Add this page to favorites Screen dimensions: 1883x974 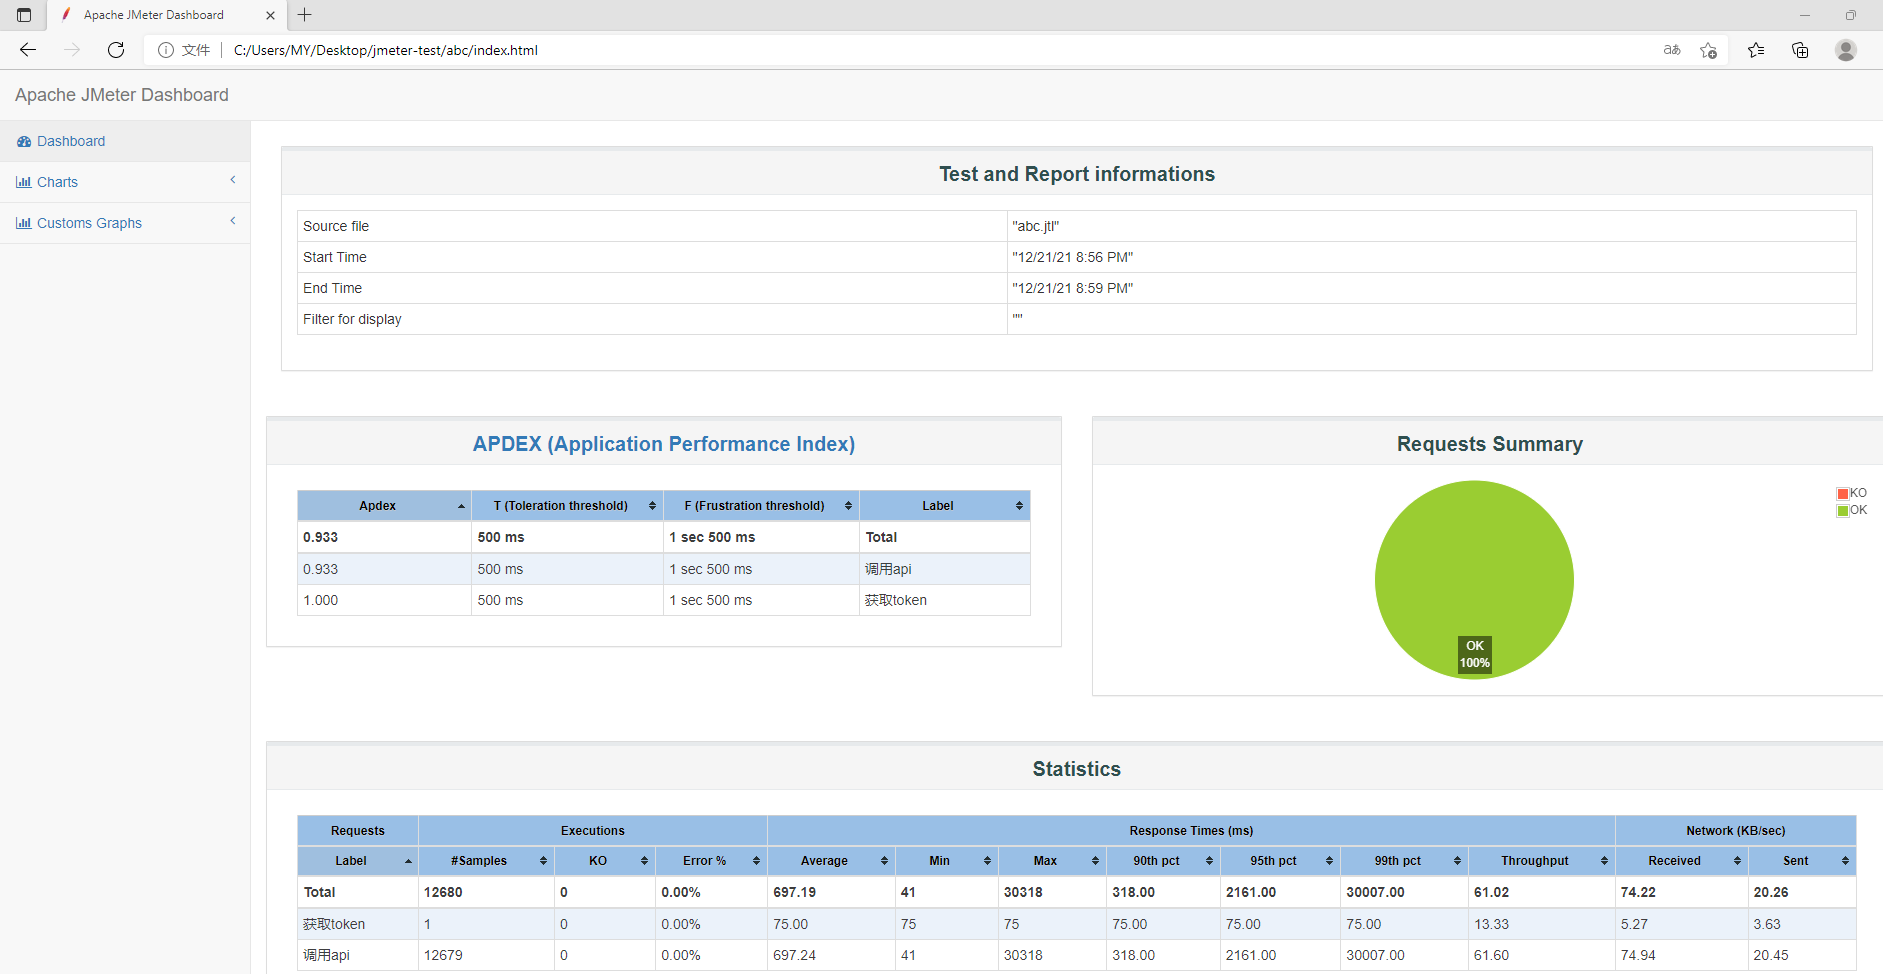pyautogui.click(x=1708, y=50)
